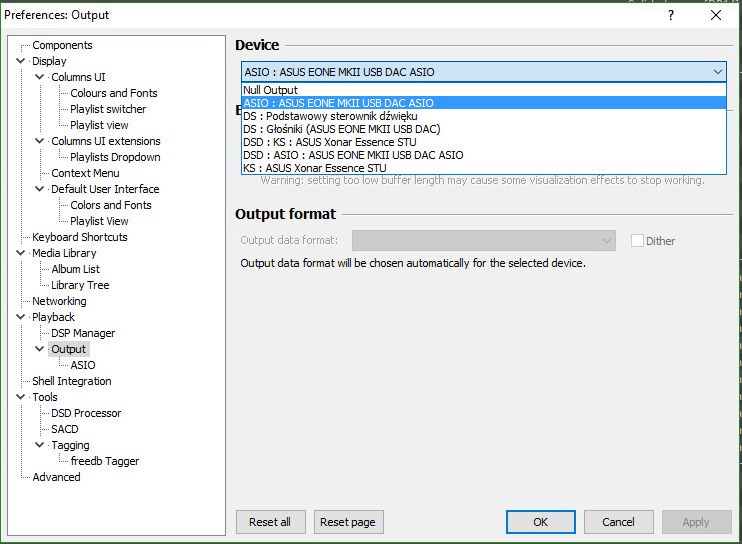
Task: Toggle the Dither checkbox
Action: click(x=637, y=241)
